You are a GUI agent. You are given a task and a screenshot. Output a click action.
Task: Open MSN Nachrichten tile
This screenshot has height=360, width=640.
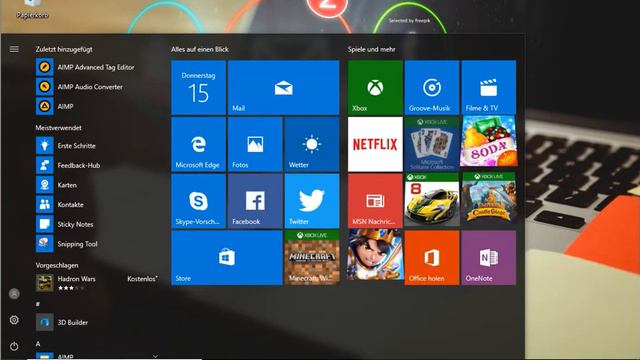(x=375, y=201)
